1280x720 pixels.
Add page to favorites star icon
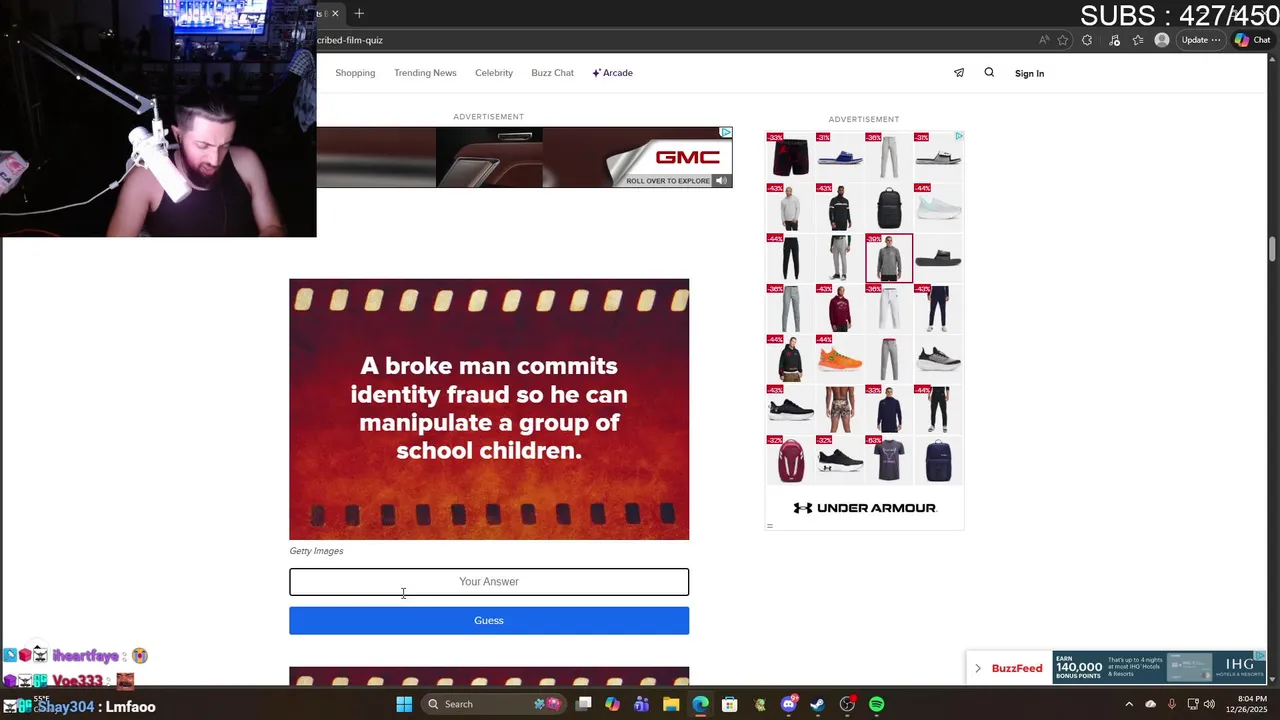(x=1063, y=40)
